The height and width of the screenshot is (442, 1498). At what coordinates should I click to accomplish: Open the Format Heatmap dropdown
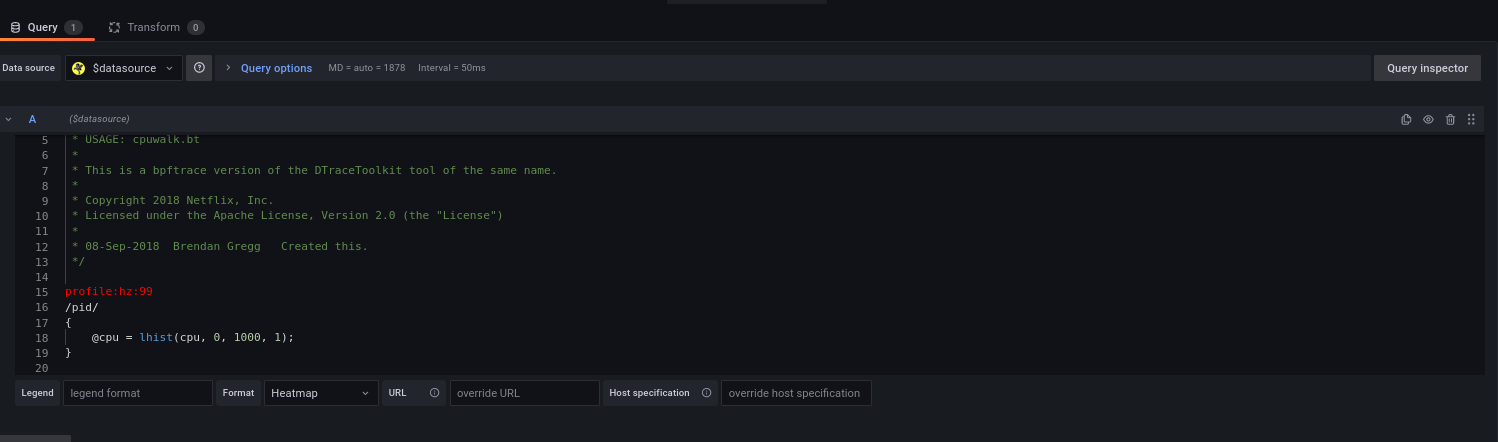pos(320,393)
